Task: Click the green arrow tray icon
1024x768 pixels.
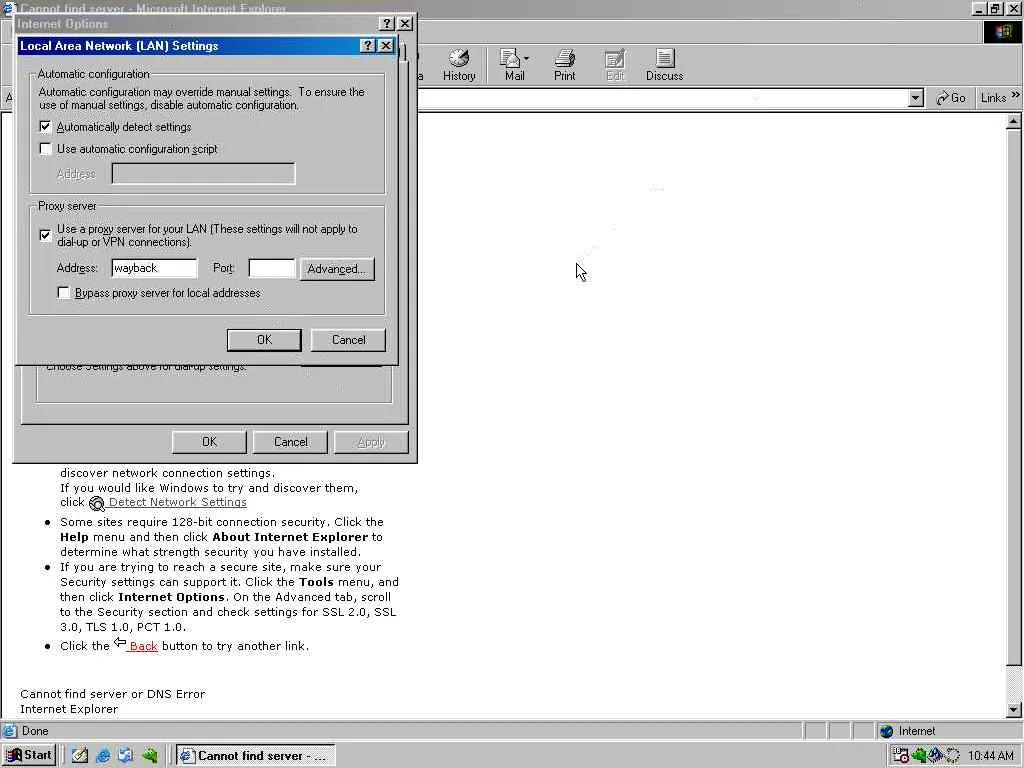Action: [x=919, y=756]
